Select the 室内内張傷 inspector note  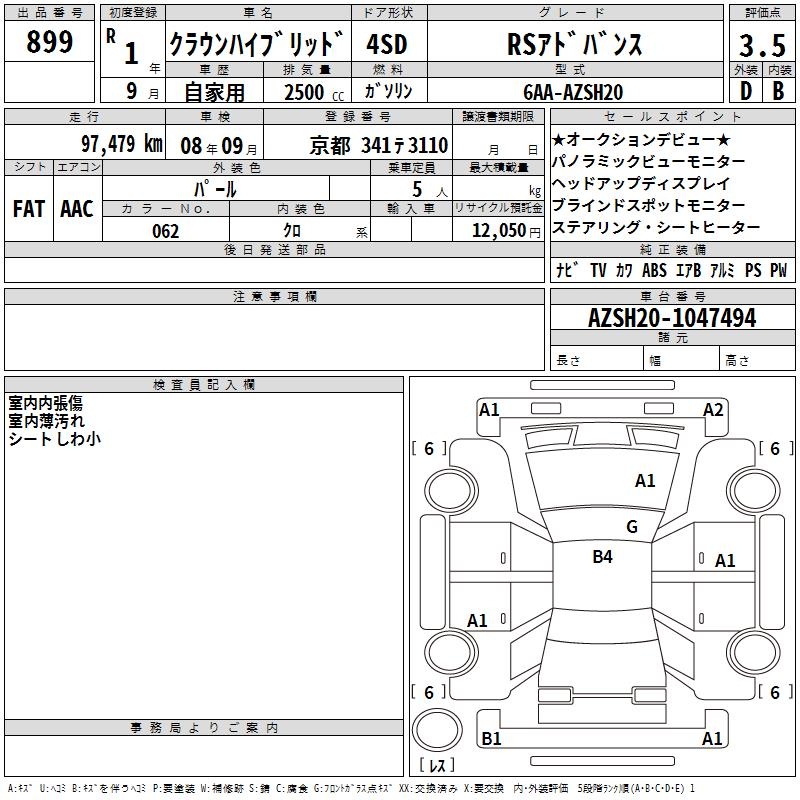(x=46, y=402)
